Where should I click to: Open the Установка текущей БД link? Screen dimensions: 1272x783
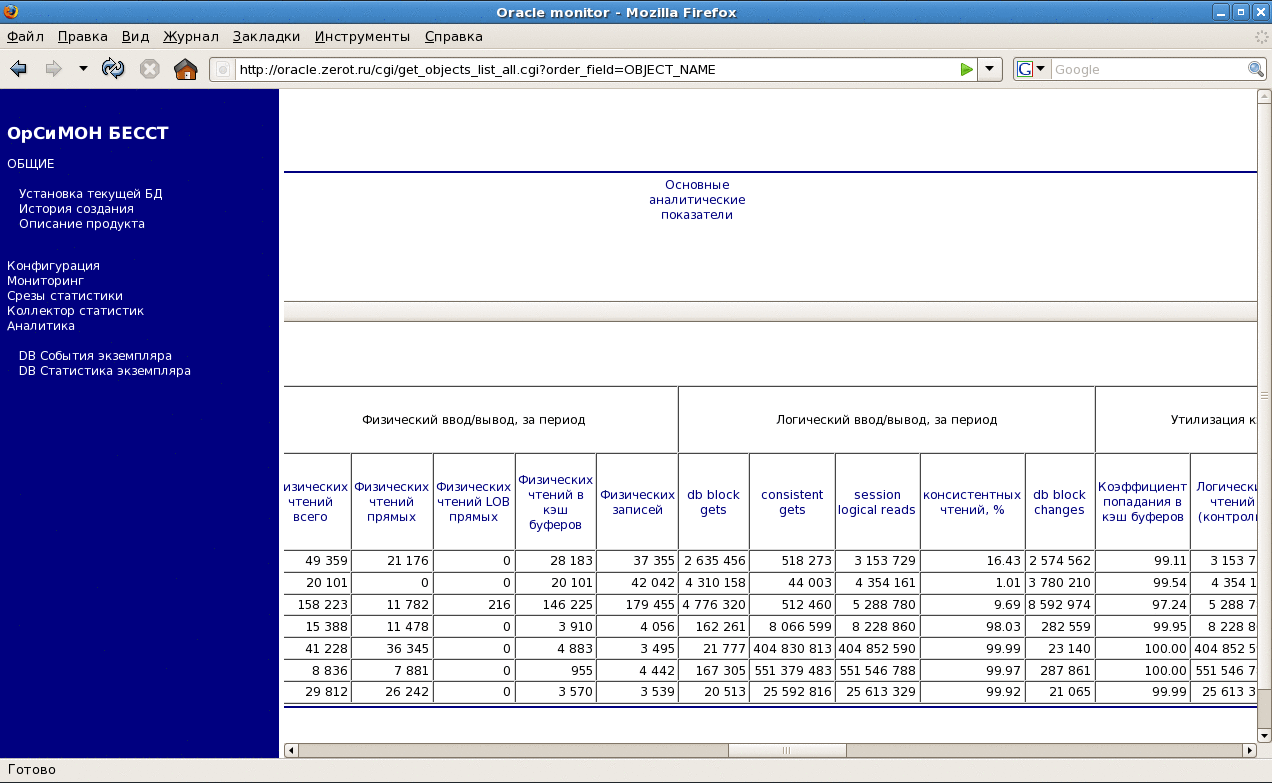point(90,194)
